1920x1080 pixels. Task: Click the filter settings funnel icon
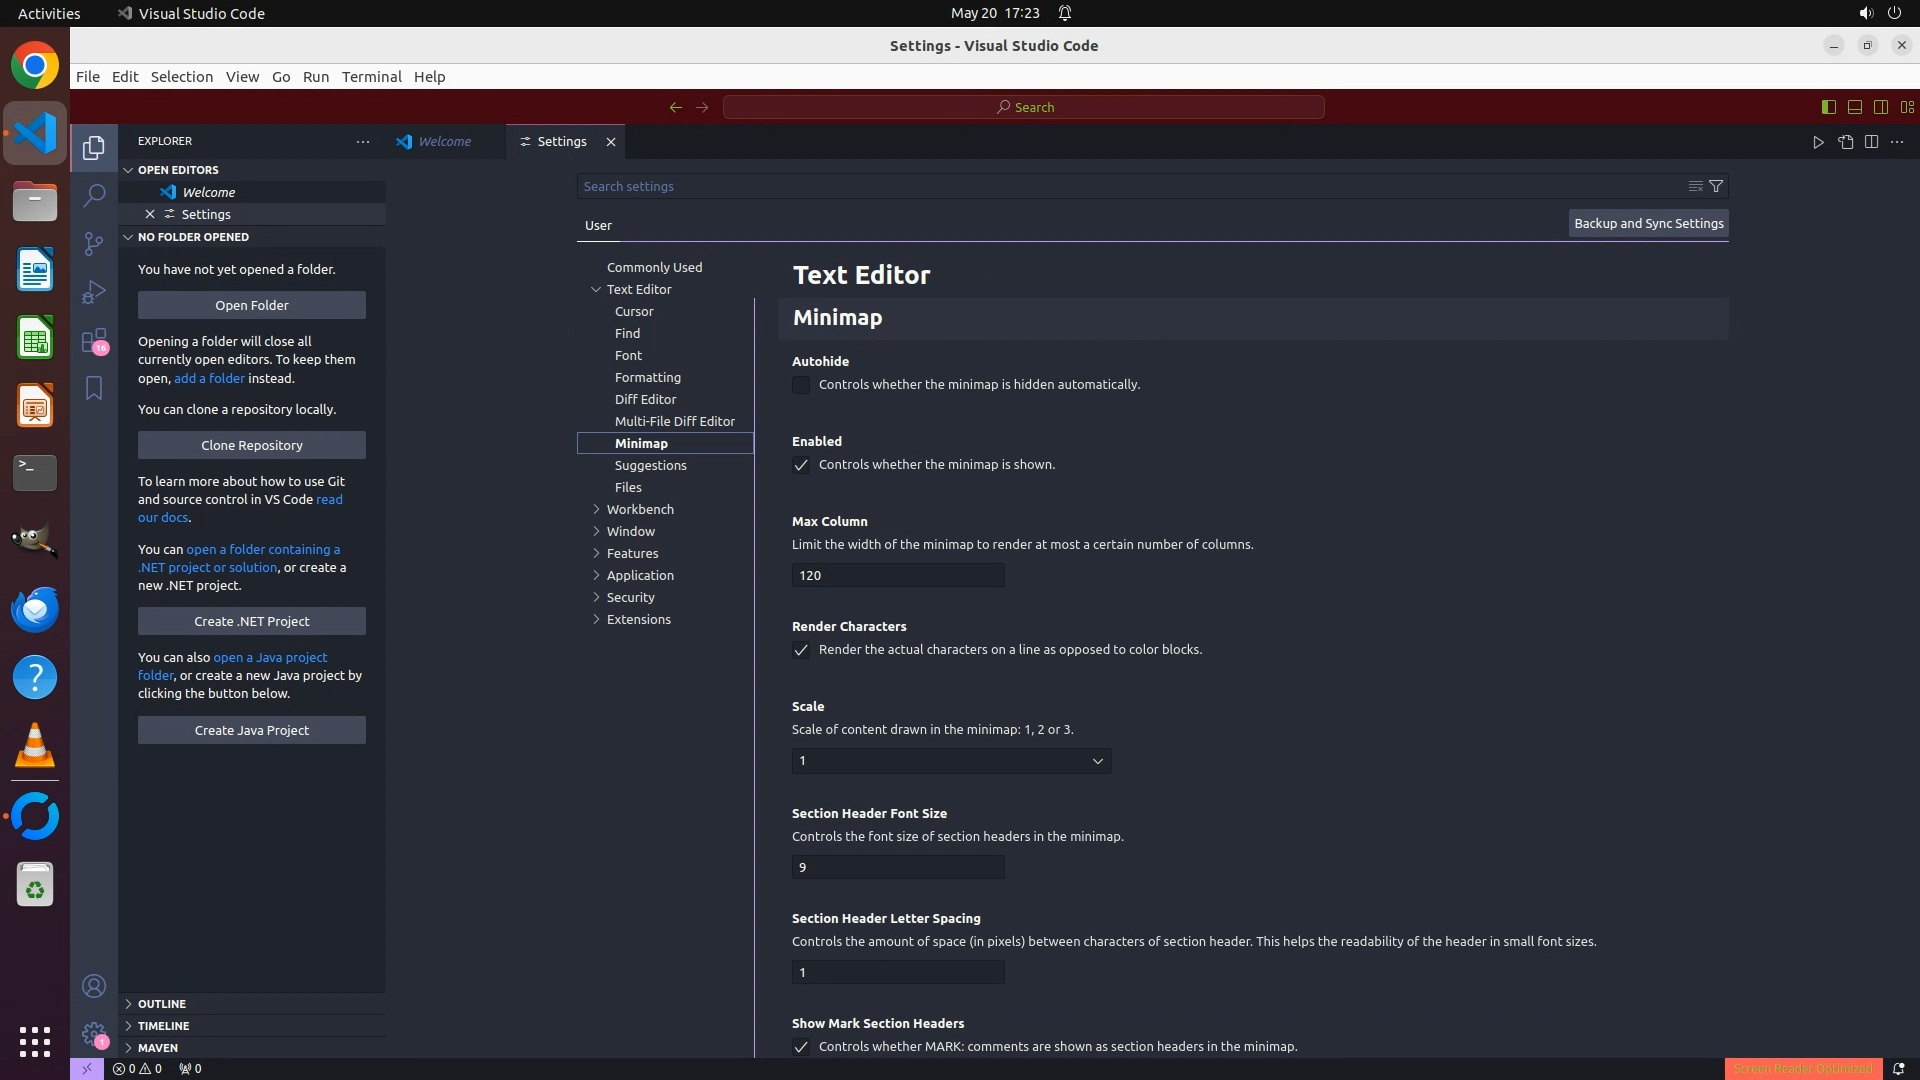pyautogui.click(x=1716, y=186)
